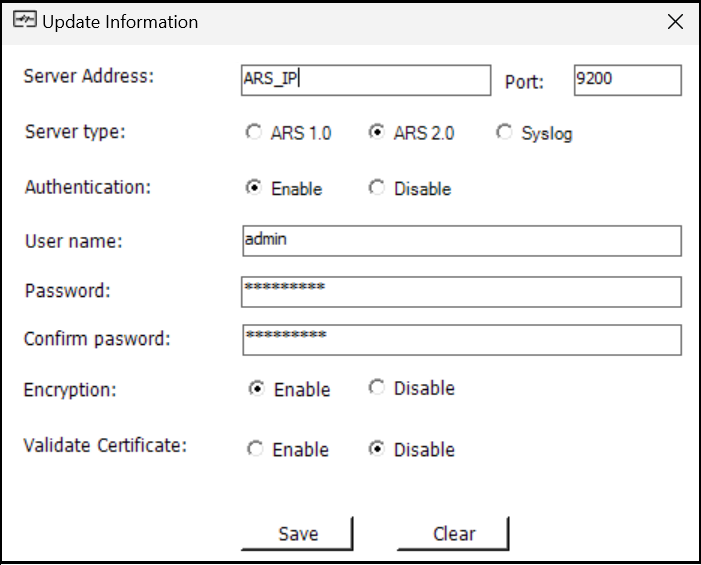Choose ARS 2.0 server type
This screenshot has height=565, width=701.
click(377, 132)
